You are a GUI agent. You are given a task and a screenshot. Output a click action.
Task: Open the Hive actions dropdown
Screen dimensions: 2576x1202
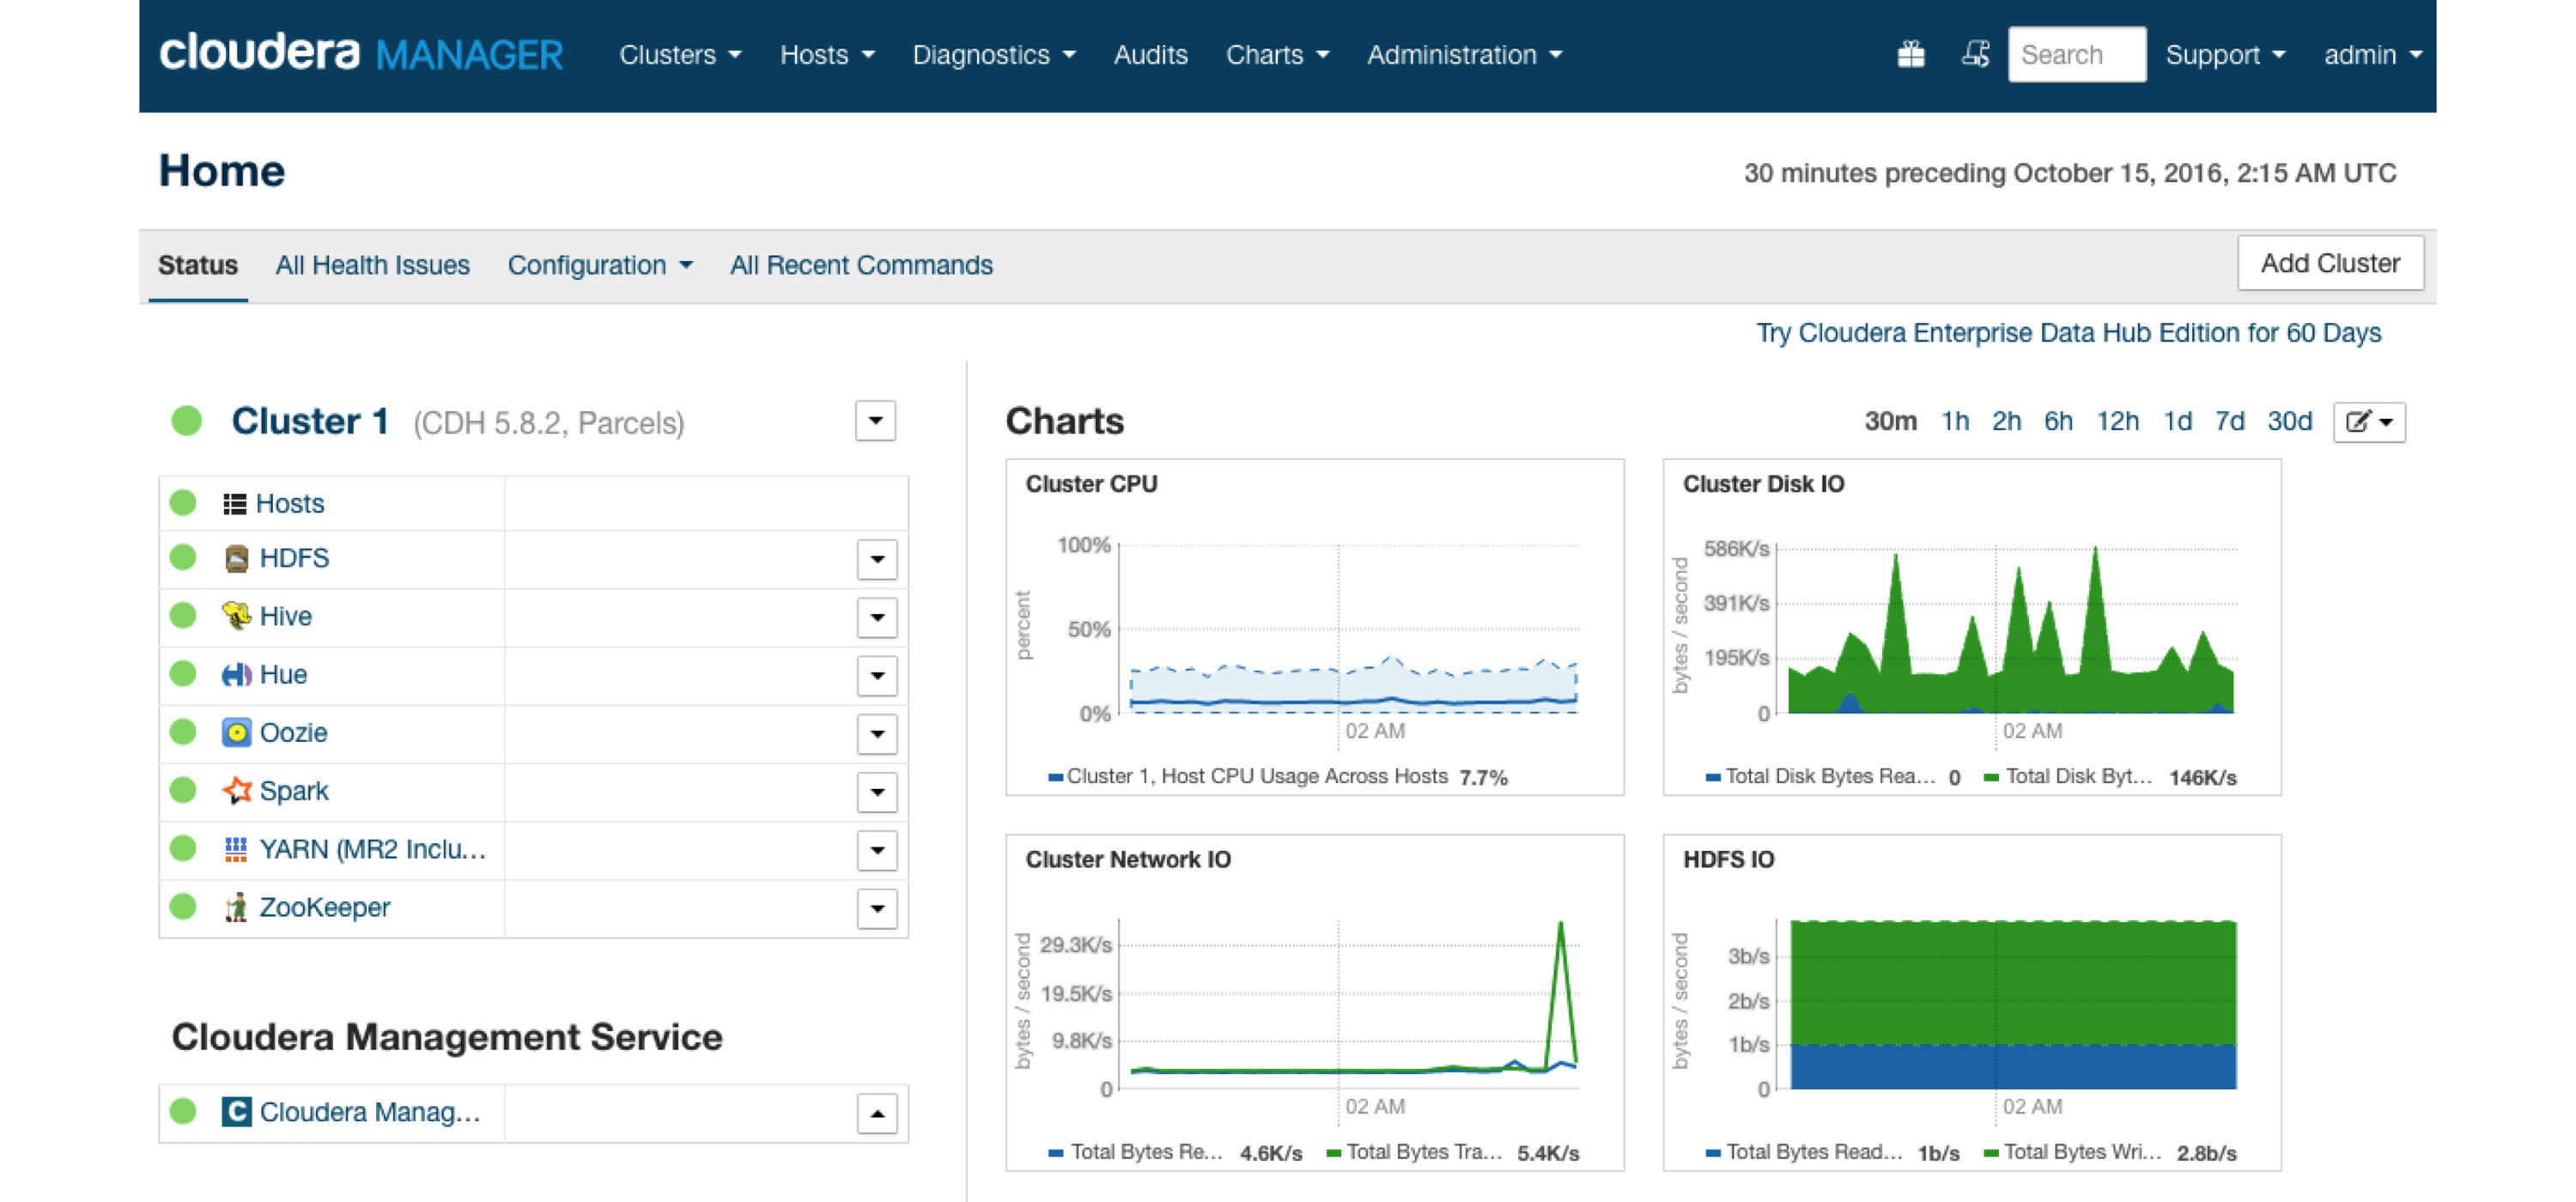point(877,617)
